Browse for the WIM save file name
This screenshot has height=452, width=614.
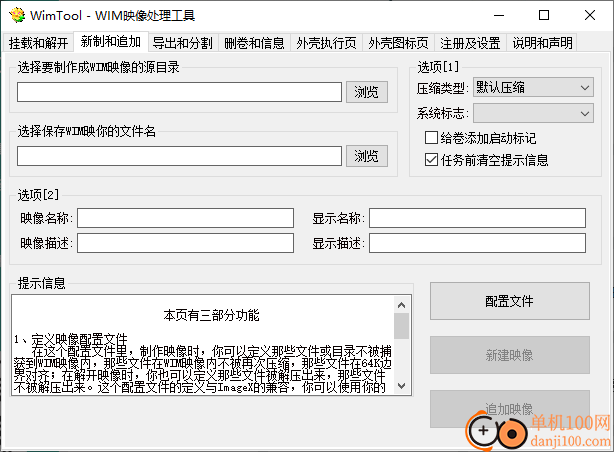coord(367,156)
